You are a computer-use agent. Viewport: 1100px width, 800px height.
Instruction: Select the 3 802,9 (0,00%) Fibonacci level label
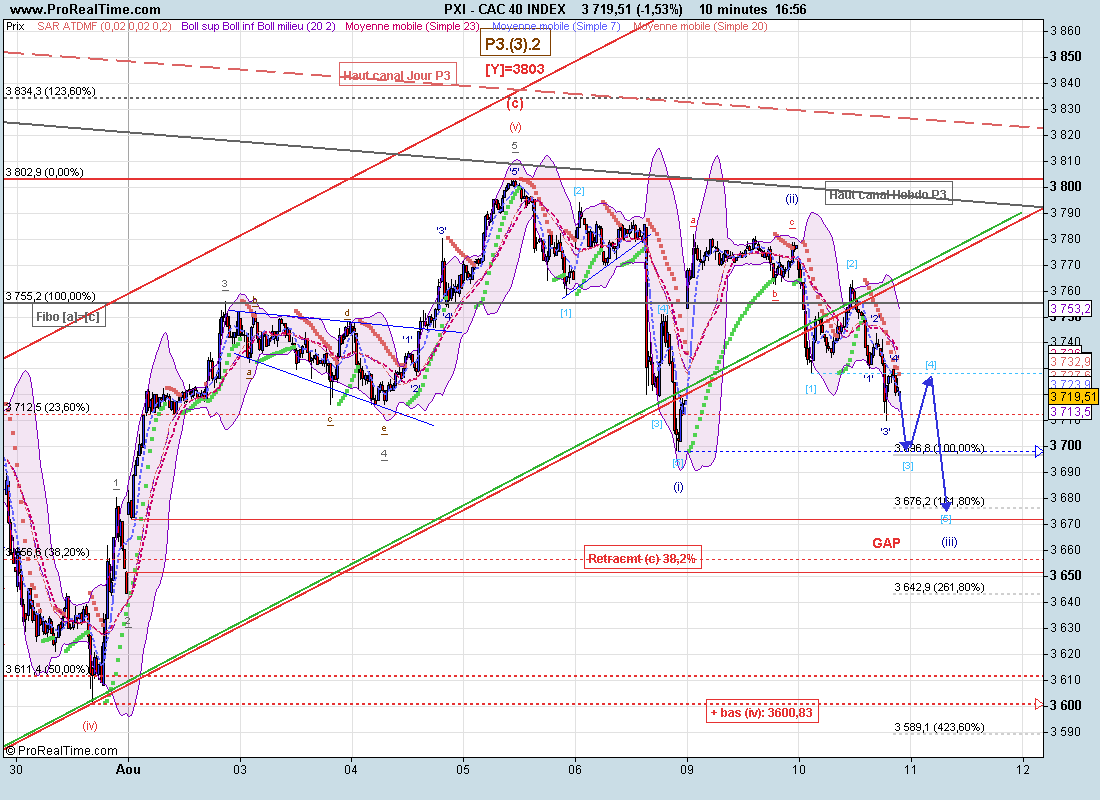tap(44, 172)
